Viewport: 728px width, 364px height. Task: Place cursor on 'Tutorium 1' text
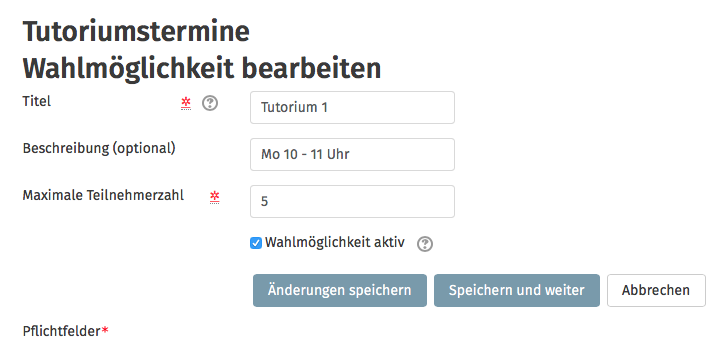[294, 108]
